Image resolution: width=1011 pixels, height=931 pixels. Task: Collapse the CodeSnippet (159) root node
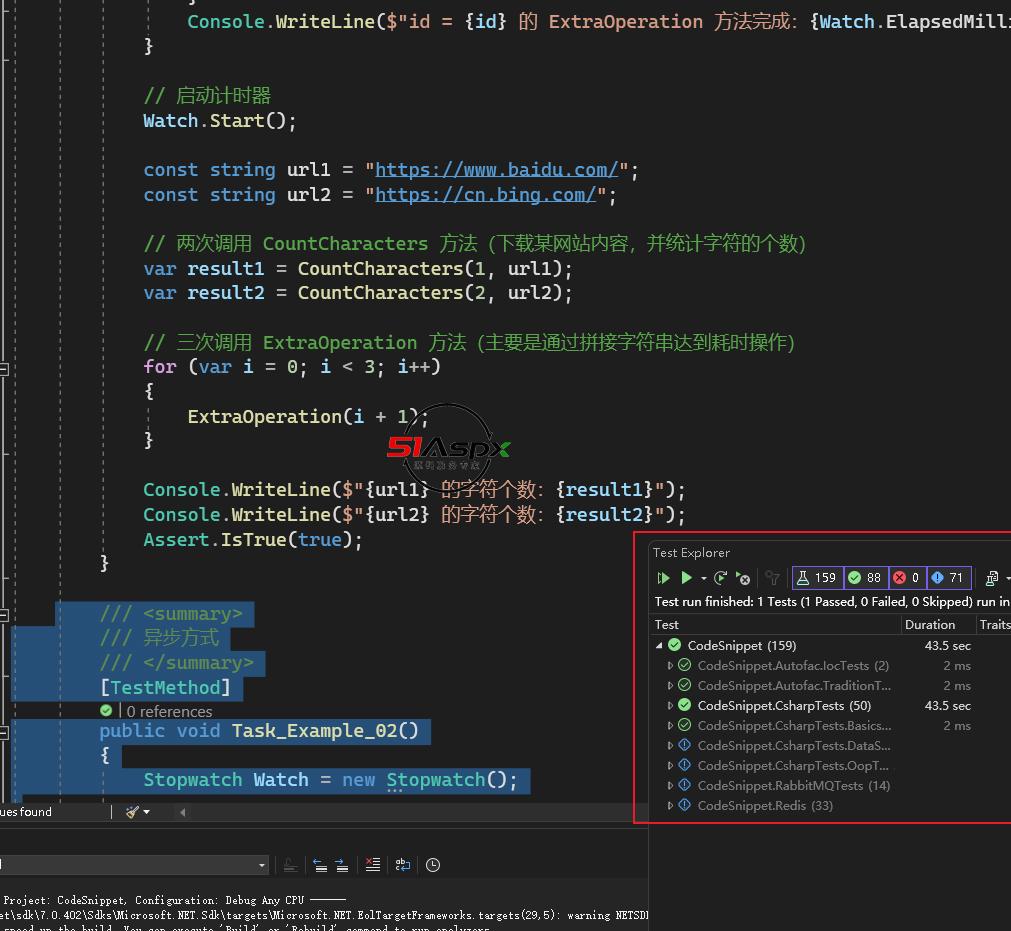tap(659, 645)
